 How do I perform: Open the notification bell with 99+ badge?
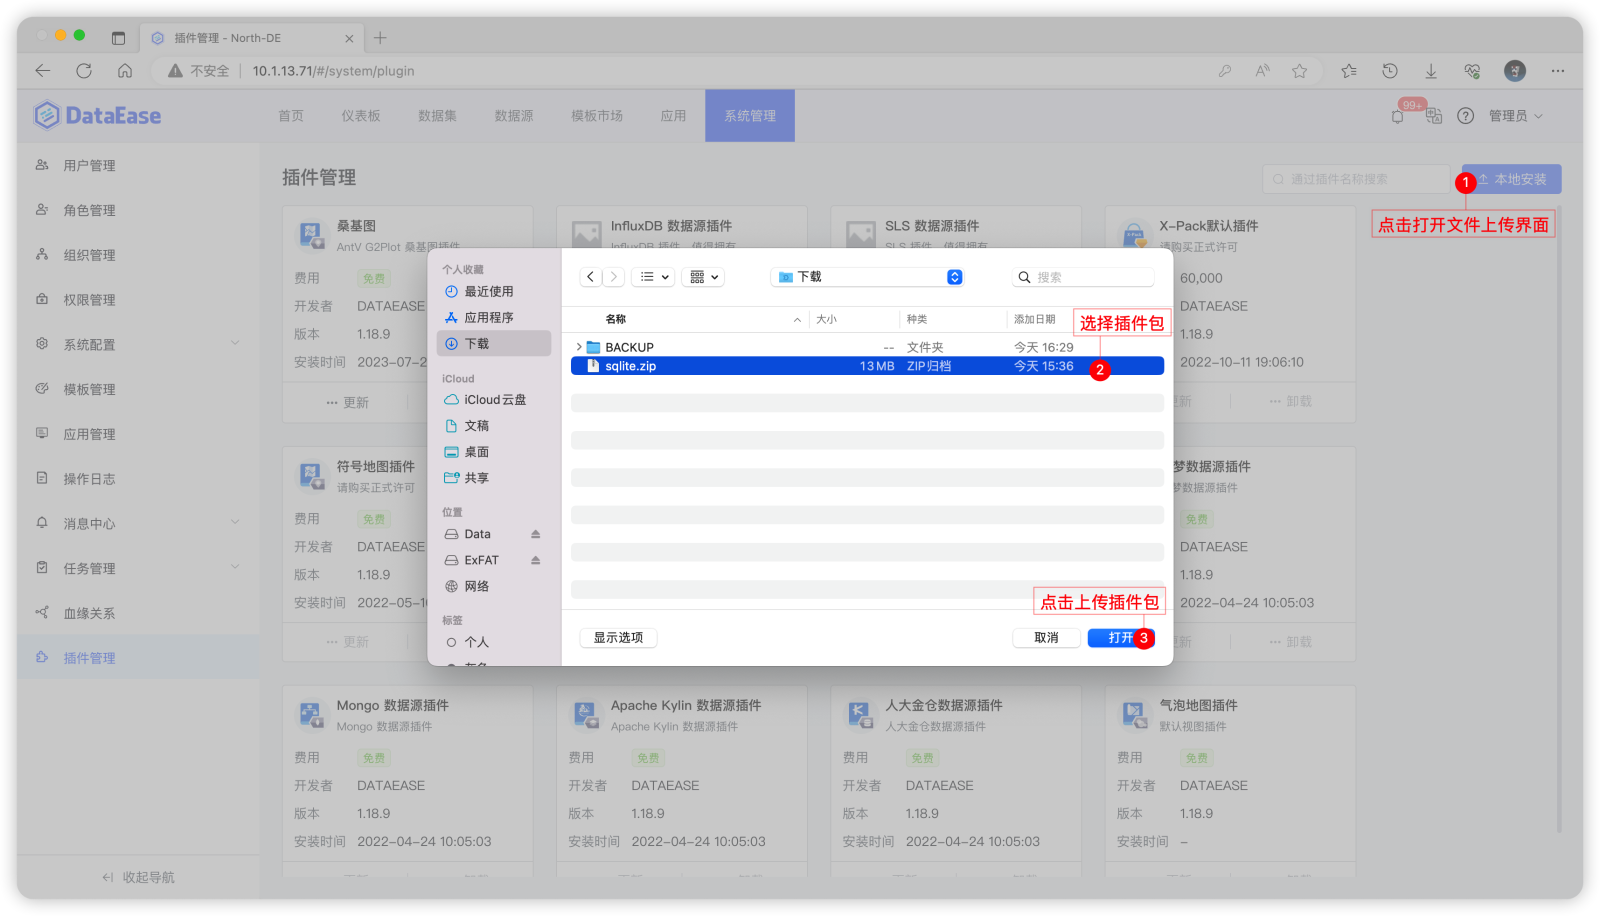[x=1398, y=116]
